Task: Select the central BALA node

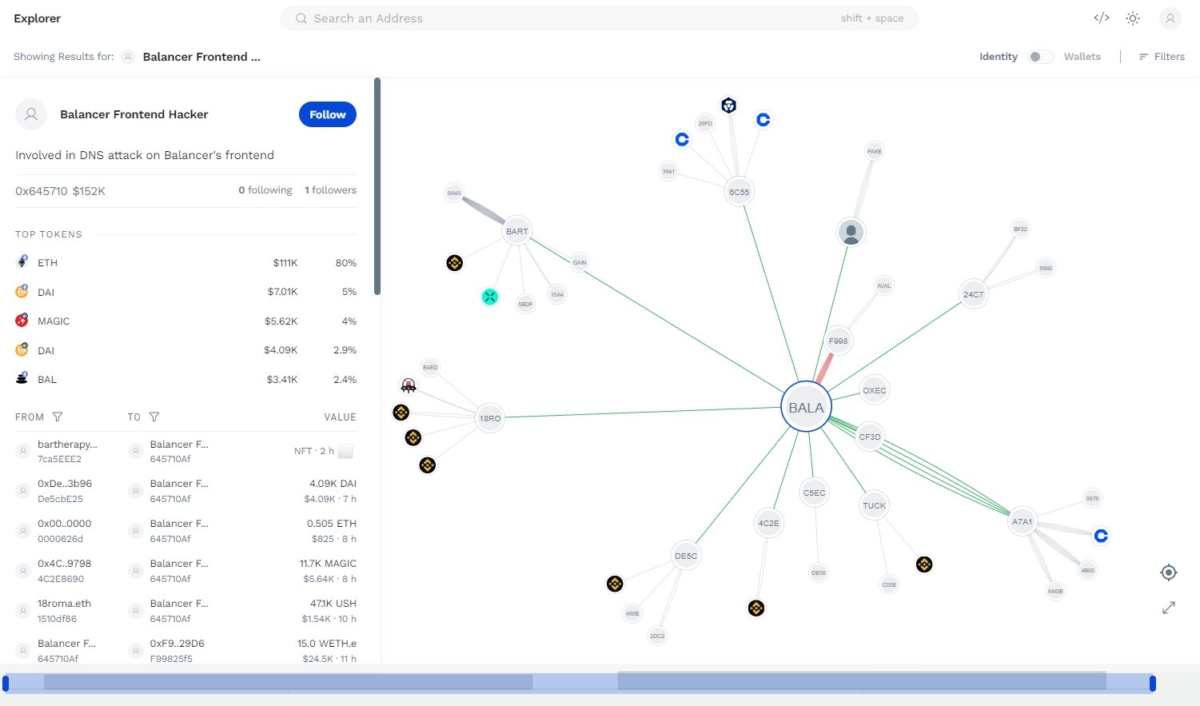Action: click(x=806, y=407)
